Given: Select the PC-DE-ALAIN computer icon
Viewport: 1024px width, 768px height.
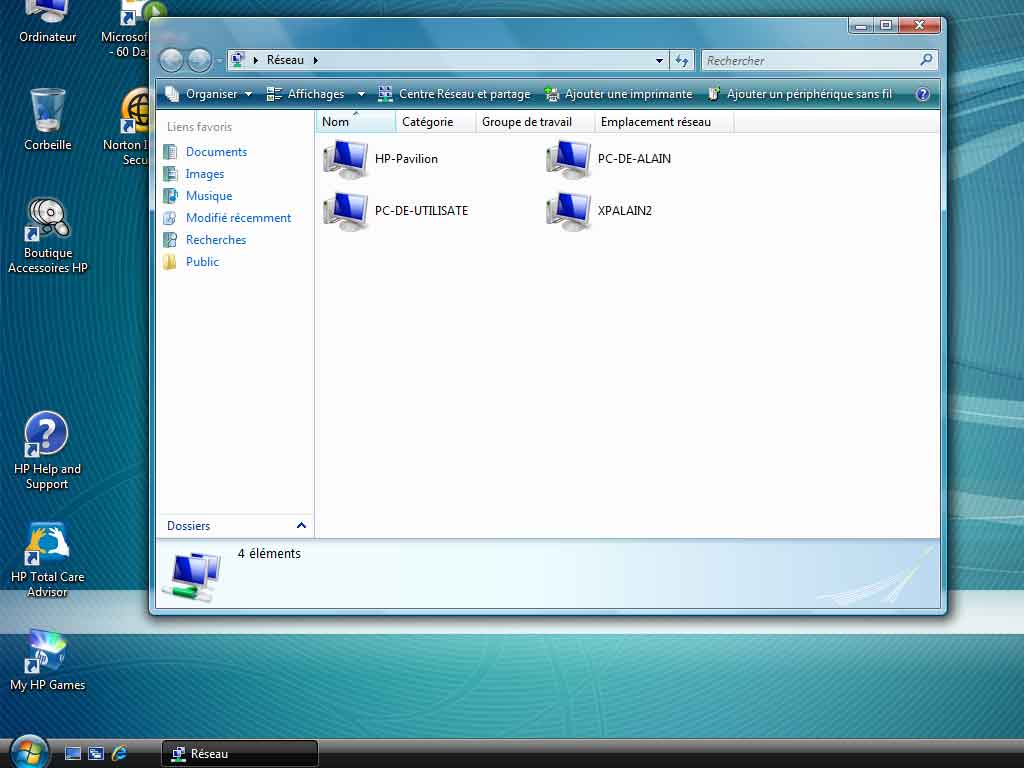Looking at the screenshot, I should [570, 159].
